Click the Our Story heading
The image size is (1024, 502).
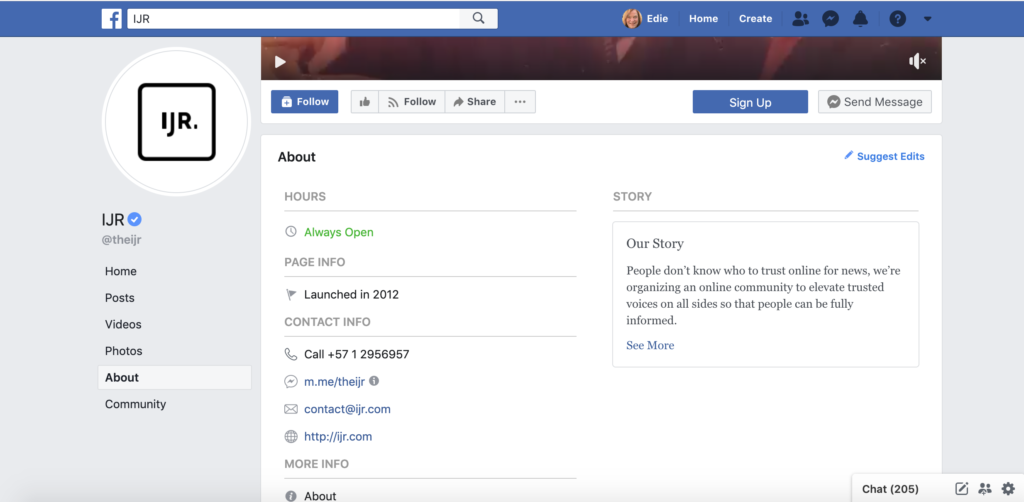pos(655,243)
